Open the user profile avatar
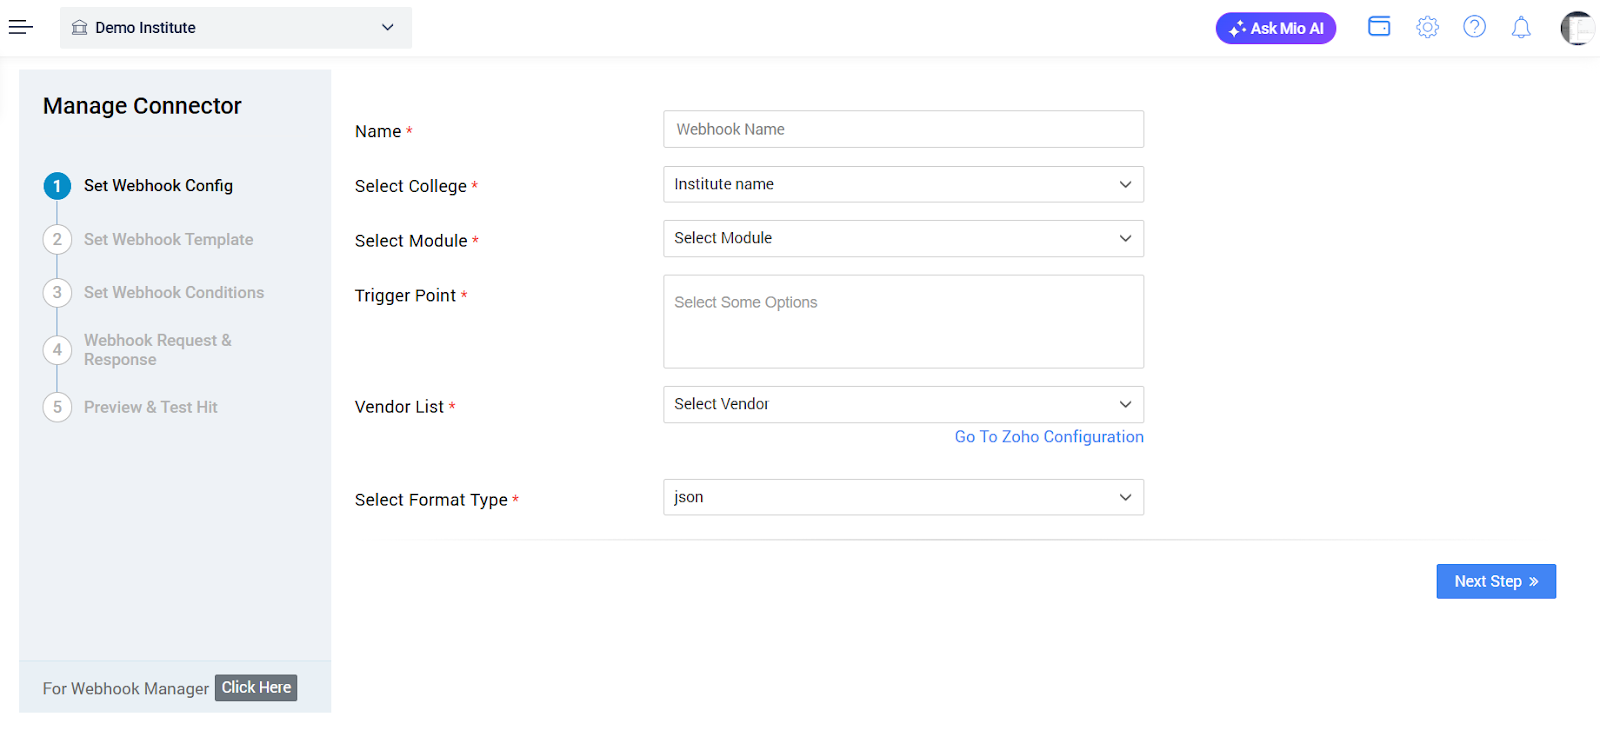1600x737 pixels. (x=1577, y=28)
